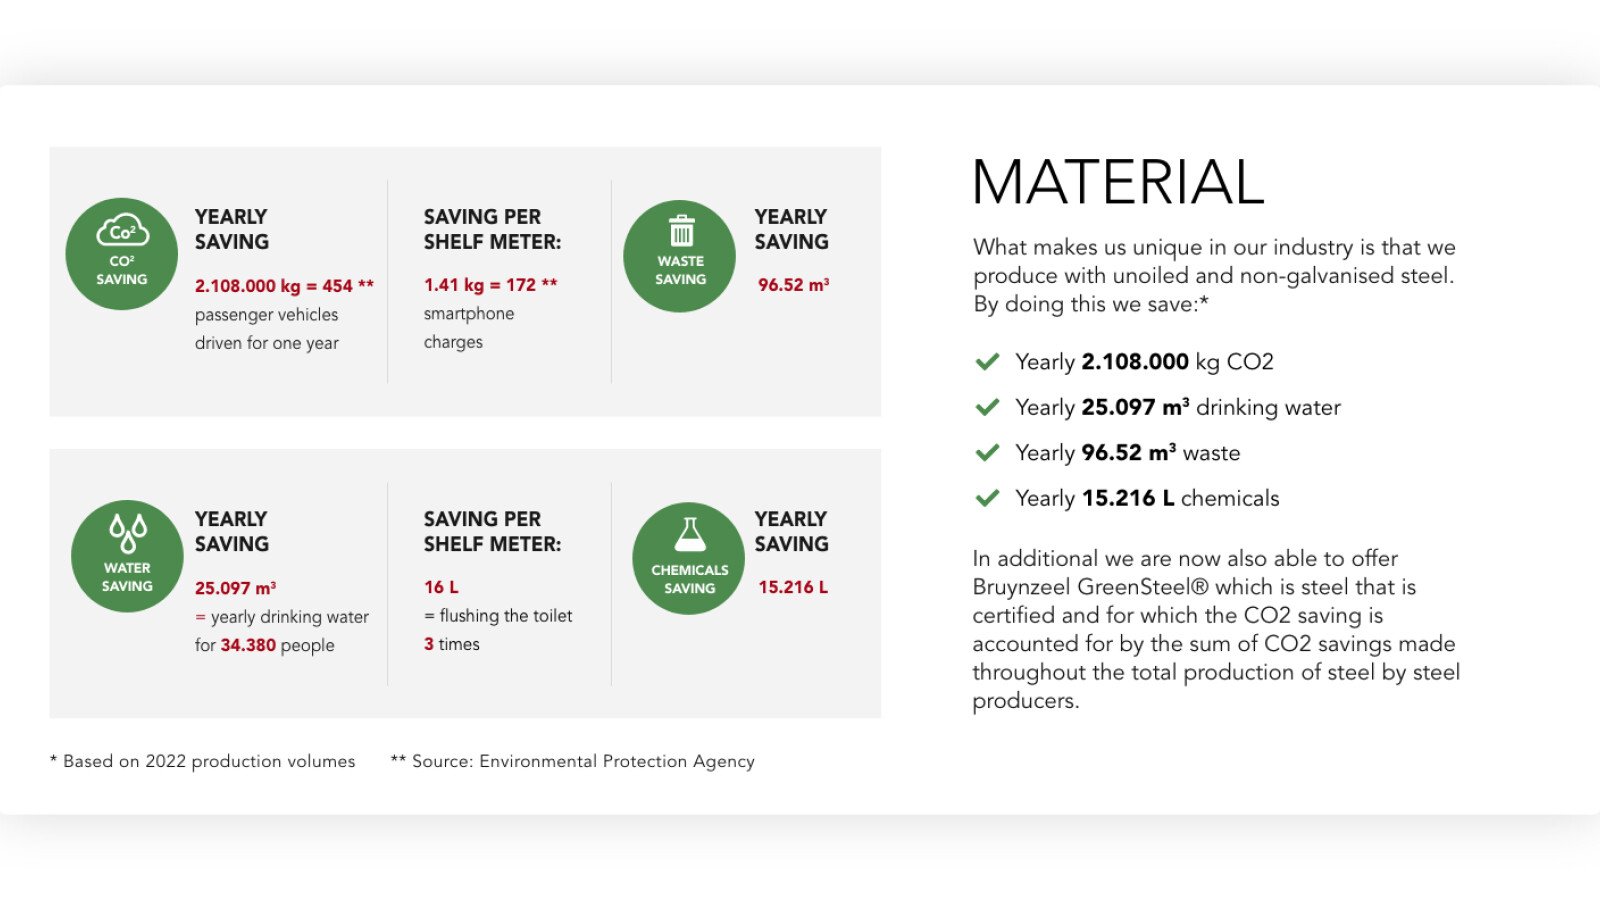Click the Bruynzeel GreenSteel paragraph
Image resolution: width=1600 pixels, height=900 pixels.
[1215, 629]
